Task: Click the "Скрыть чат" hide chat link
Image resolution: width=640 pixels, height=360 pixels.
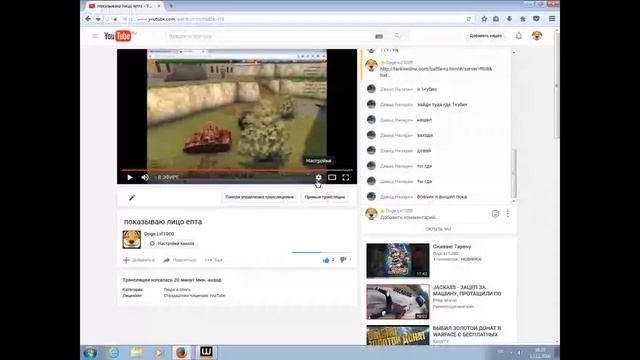Action: click(x=438, y=229)
